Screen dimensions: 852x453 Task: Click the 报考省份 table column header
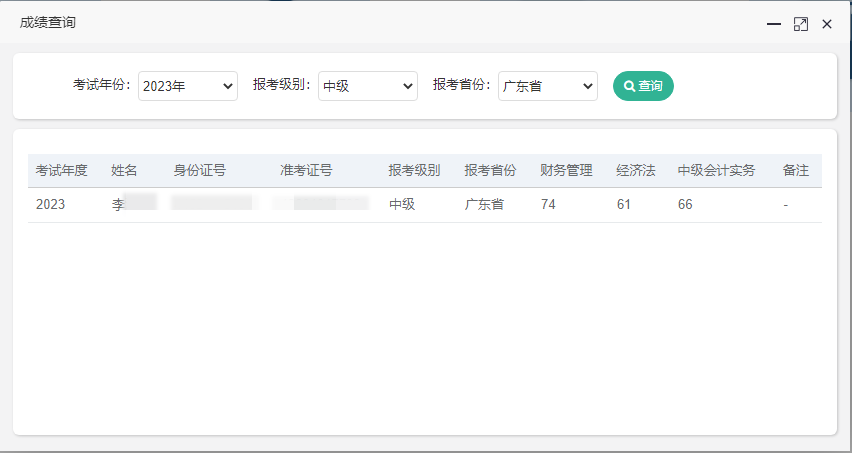pyautogui.click(x=490, y=170)
